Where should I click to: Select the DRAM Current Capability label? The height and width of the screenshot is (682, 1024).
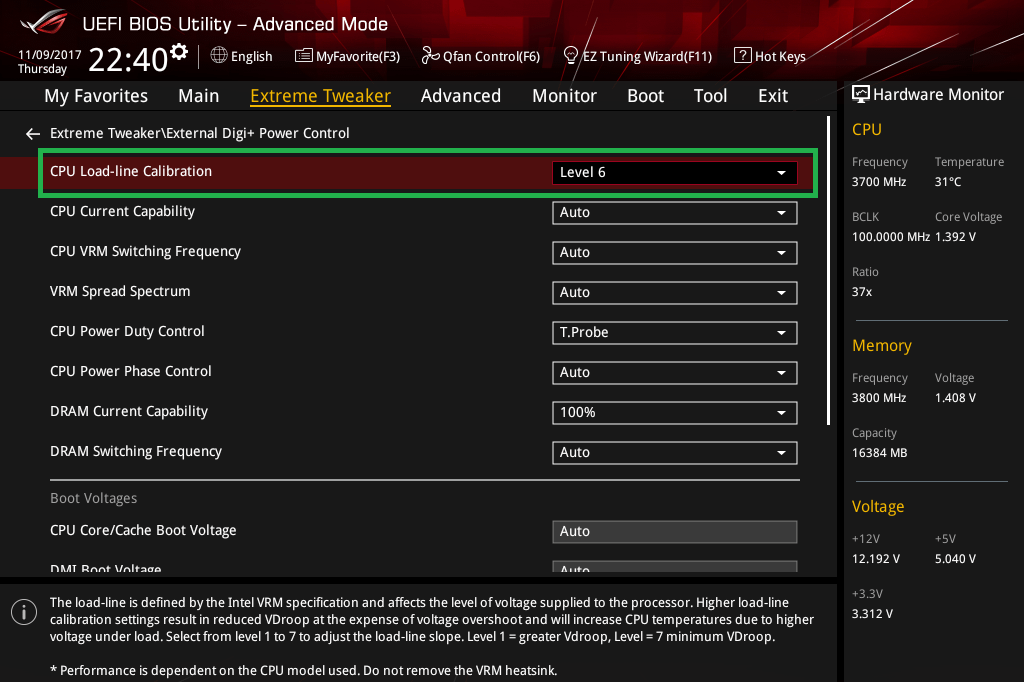[129, 412]
